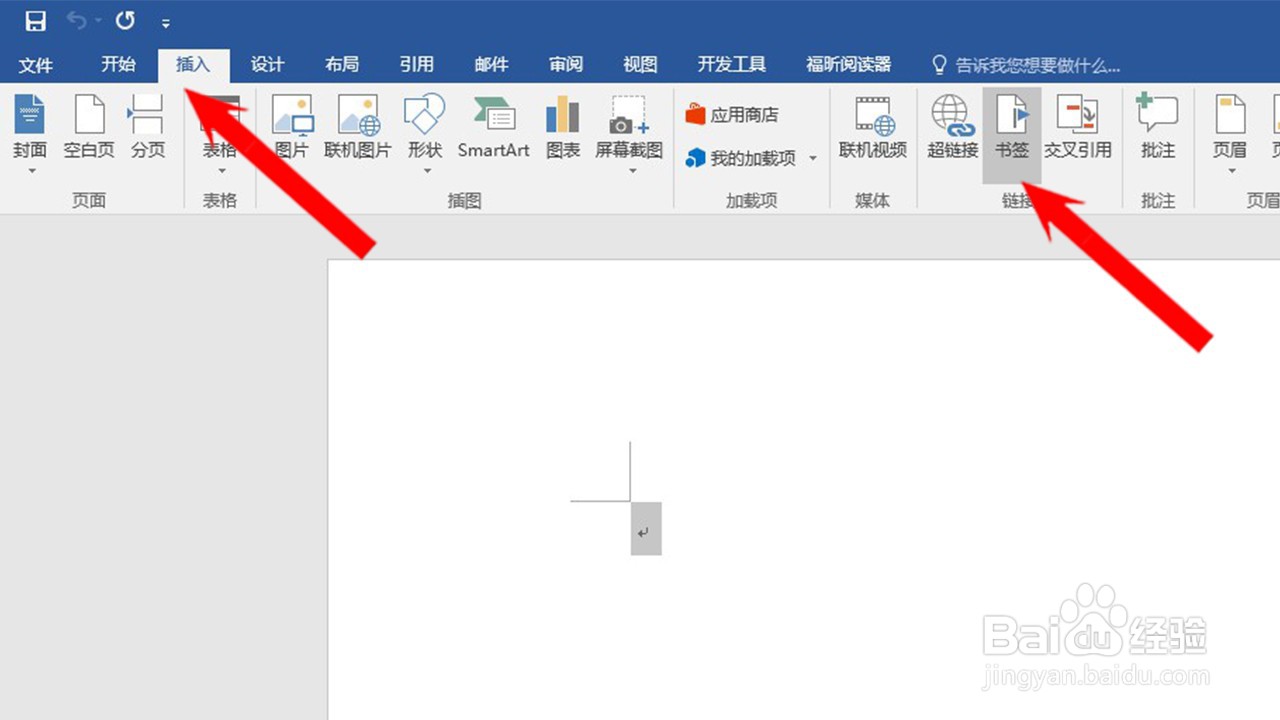Open the 布局 (Layout) tab

[342, 65]
